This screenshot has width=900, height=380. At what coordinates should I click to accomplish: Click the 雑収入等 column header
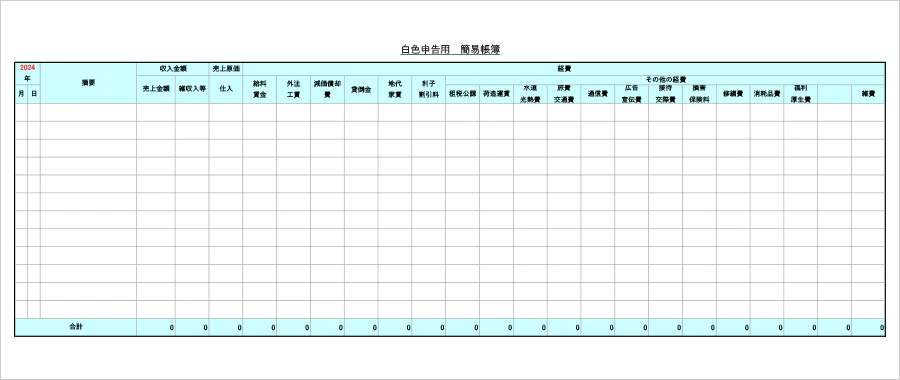coord(192,89)
